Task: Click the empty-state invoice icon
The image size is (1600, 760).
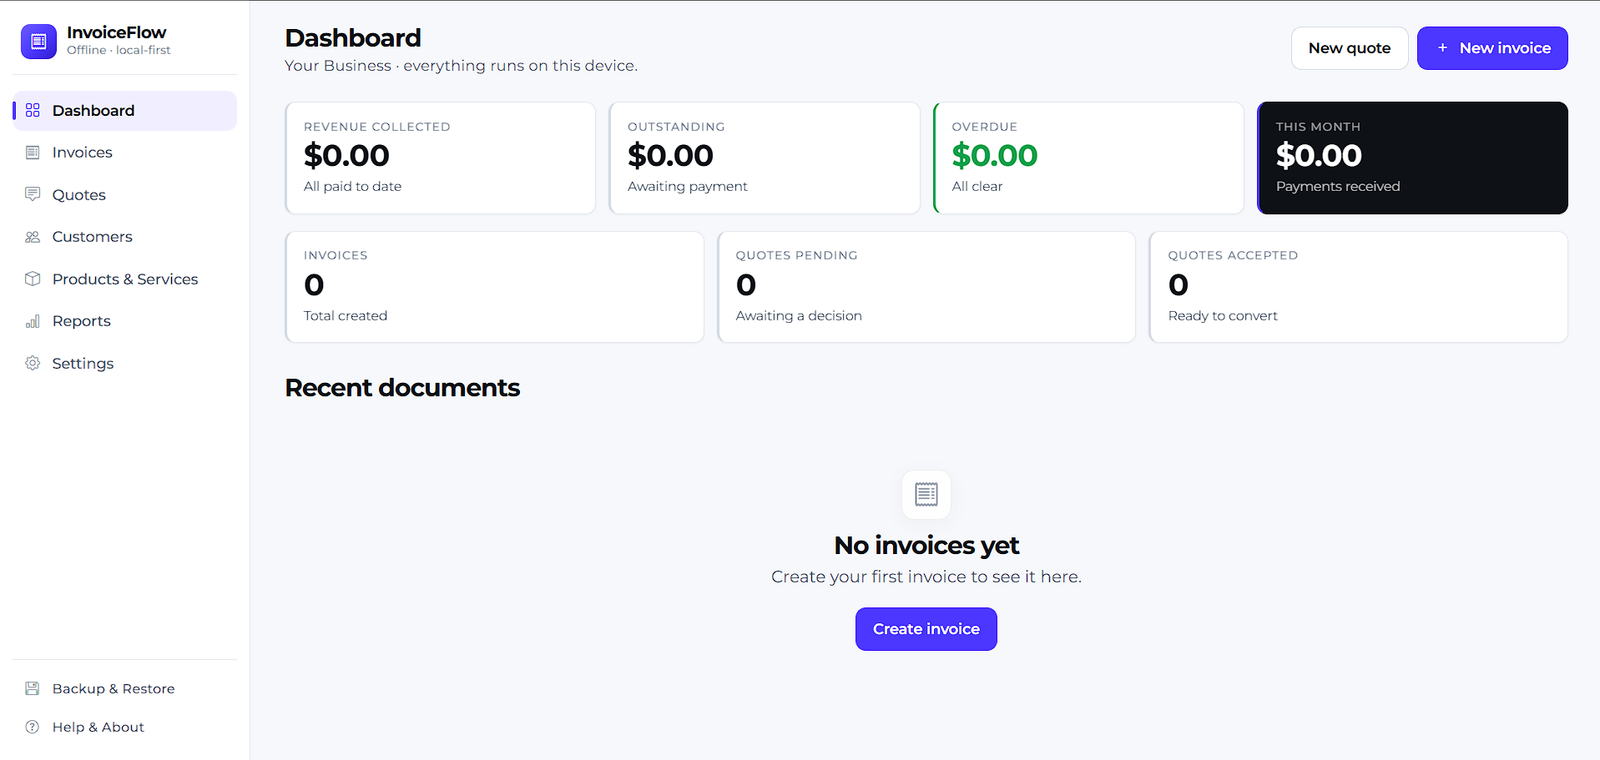Action: pos(926,494)
